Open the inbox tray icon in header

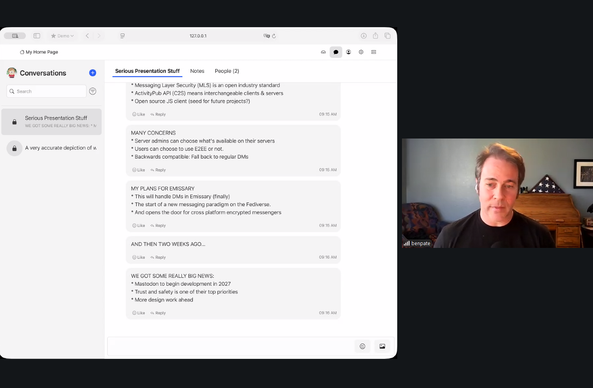pos(323,52)
